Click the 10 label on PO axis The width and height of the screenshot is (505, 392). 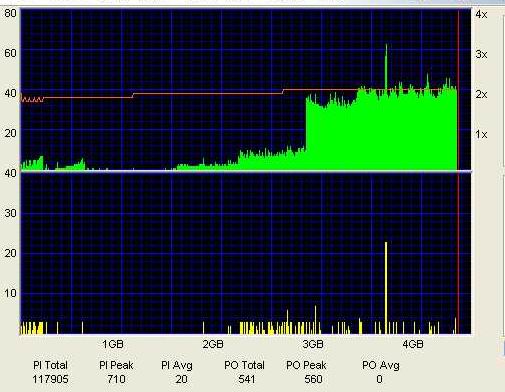(10, 293)
